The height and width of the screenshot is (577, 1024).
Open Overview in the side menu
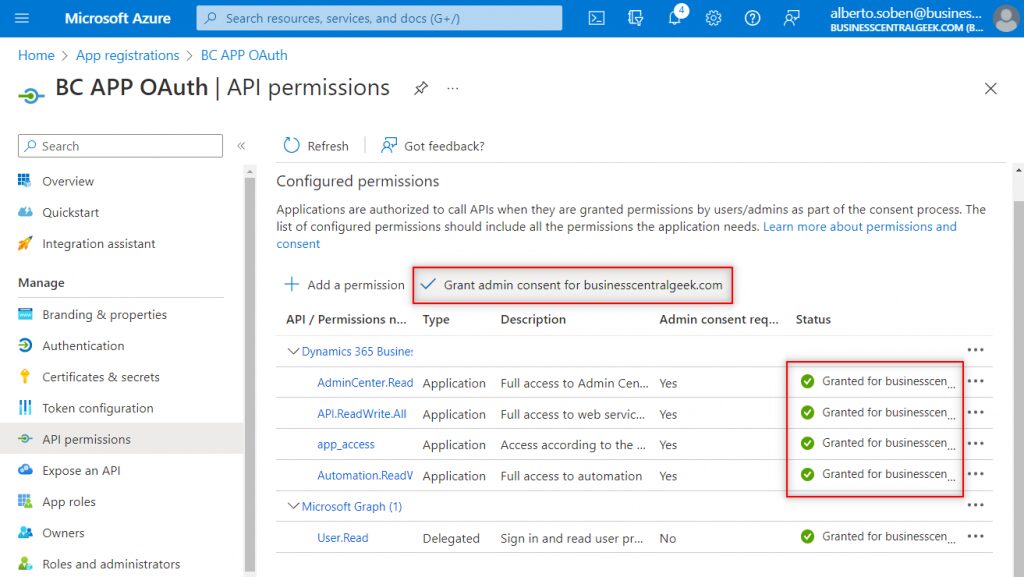(x=68, y=181)
